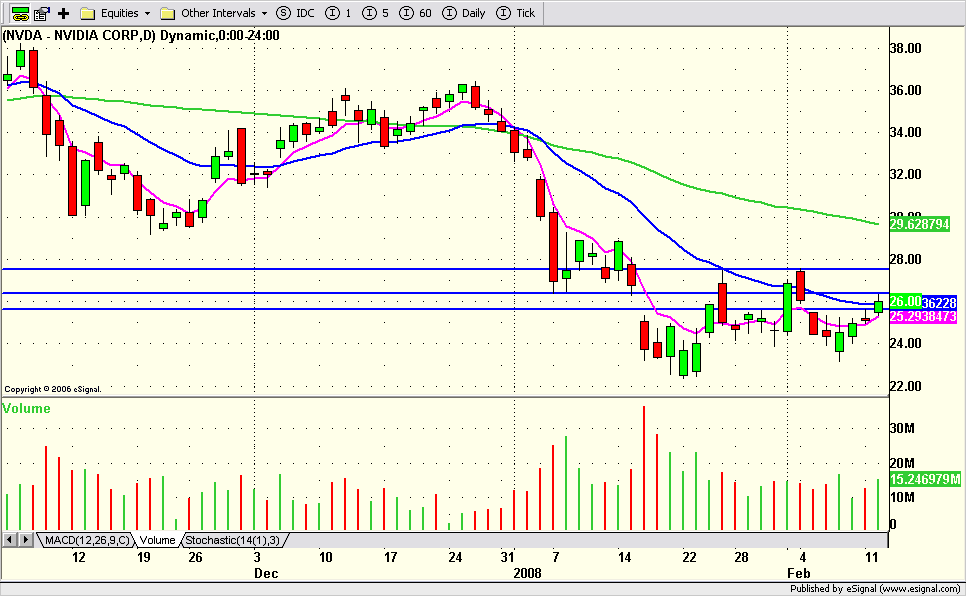Click the left tab-scroll arrow
The width and height of the screenshot is (966, 596).
tap(9, 540)
